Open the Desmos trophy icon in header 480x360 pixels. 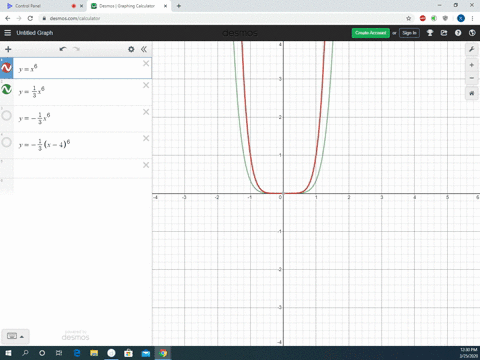[x=430, y=33]
